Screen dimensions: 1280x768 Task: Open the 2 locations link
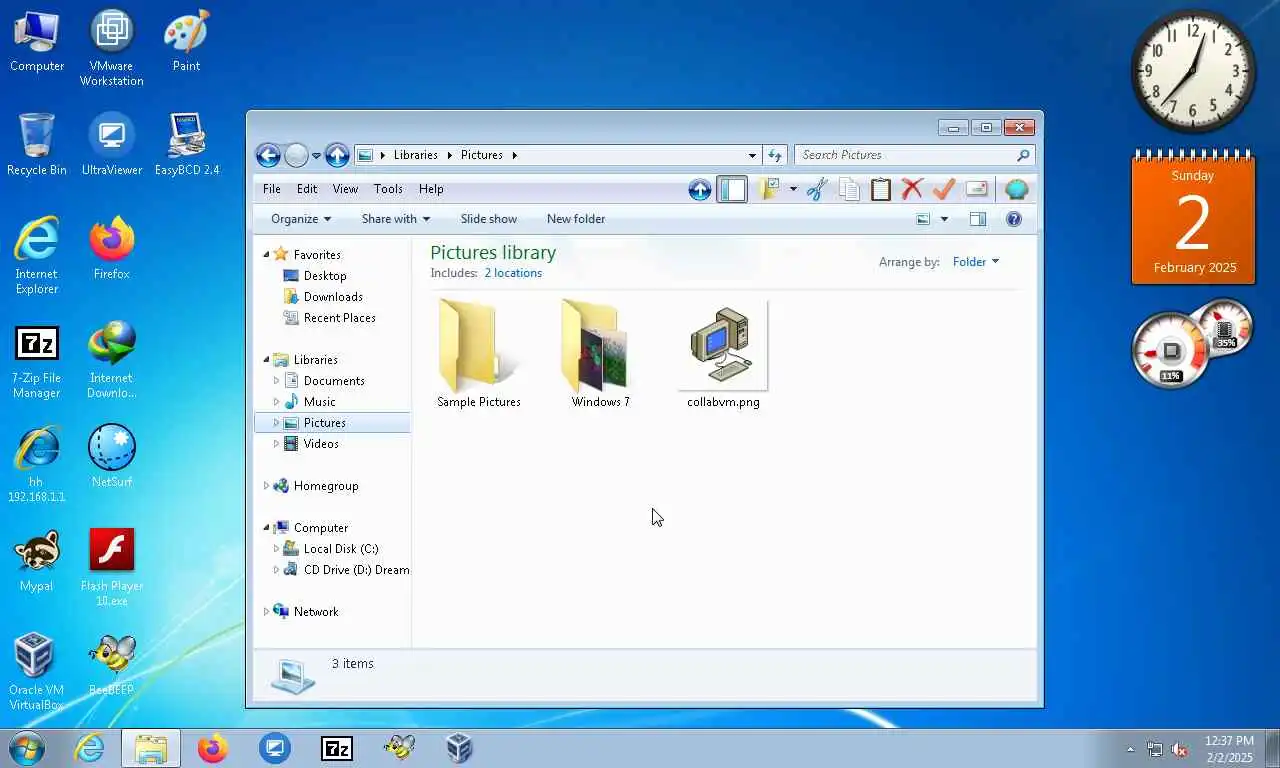click(x=513, y=273)
